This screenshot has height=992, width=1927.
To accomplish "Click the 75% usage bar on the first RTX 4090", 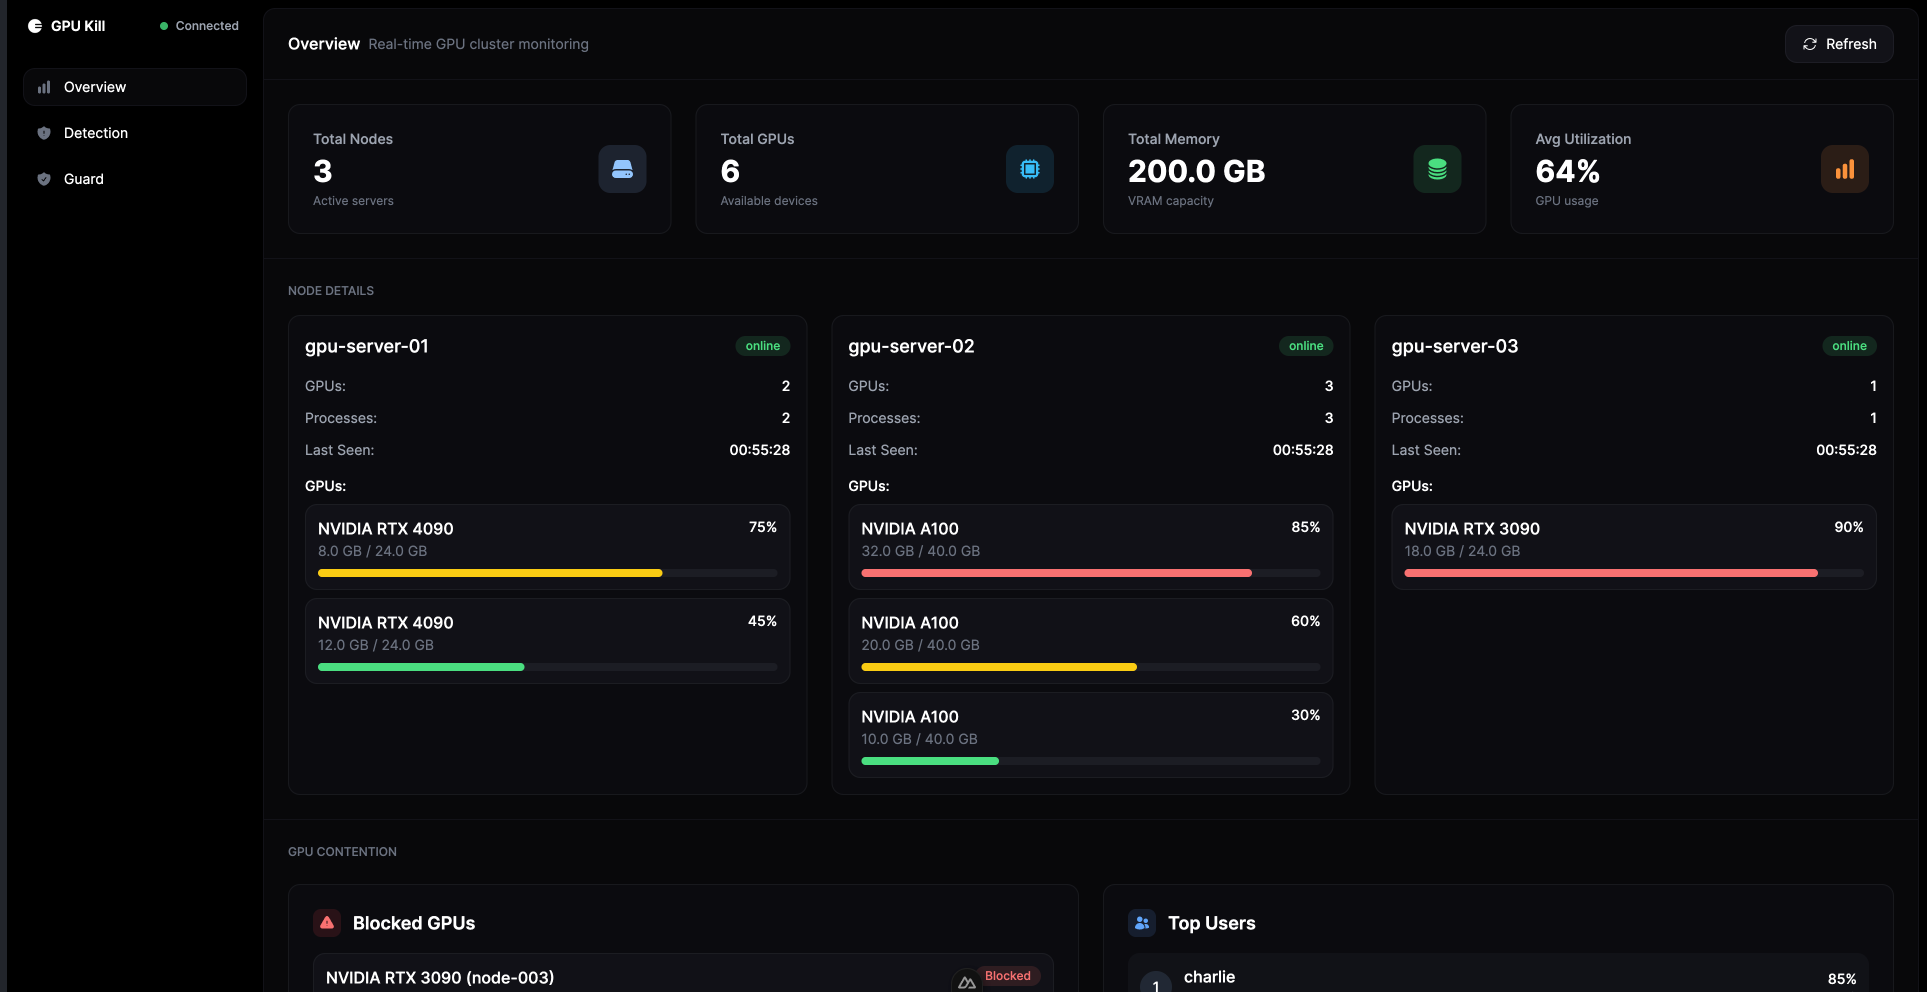I will (x=489, y=573).
